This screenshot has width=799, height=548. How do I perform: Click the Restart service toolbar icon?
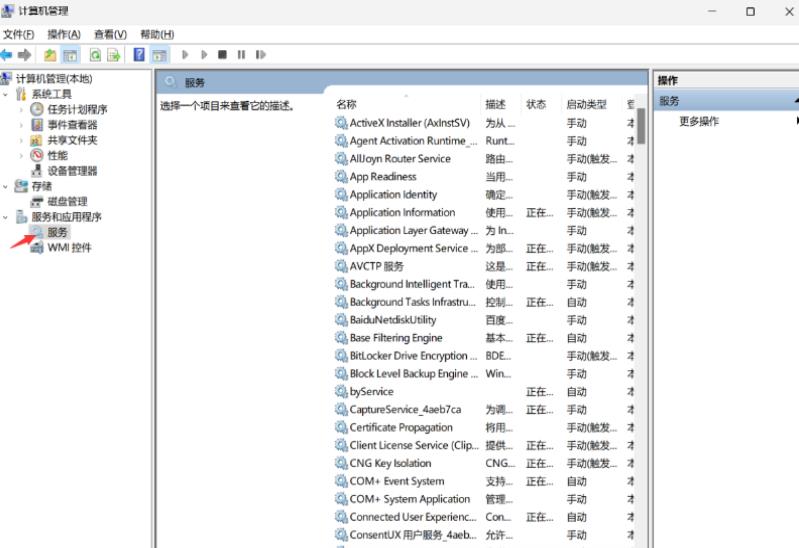[261, 55]
